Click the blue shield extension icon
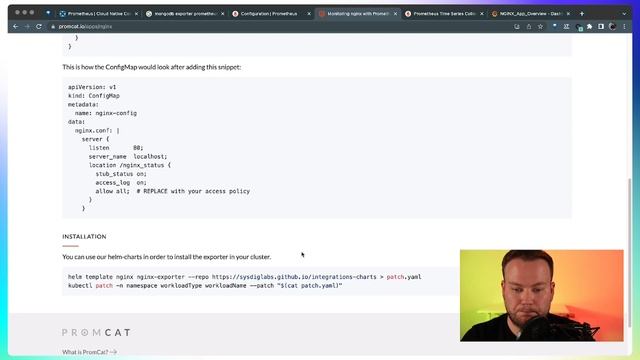Viewport: 640px width, 360px height. point(554,26)
